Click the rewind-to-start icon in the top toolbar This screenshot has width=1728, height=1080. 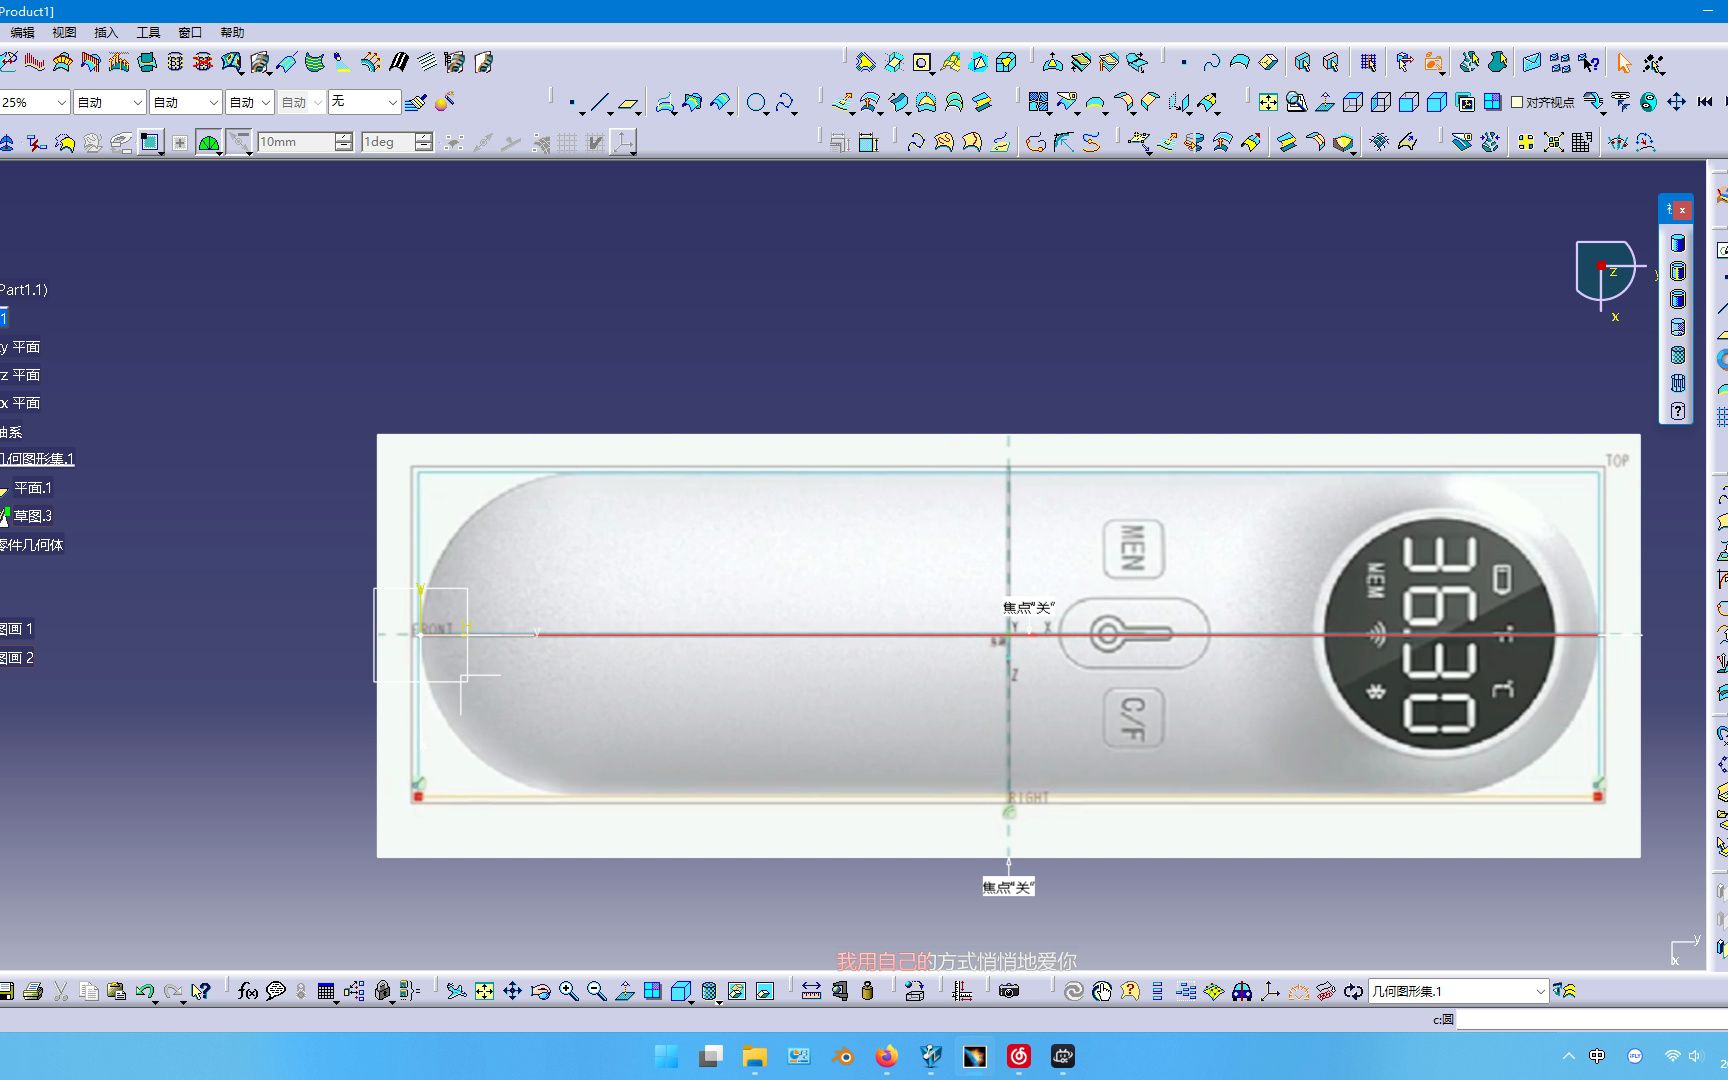[x=1705, y=102]
